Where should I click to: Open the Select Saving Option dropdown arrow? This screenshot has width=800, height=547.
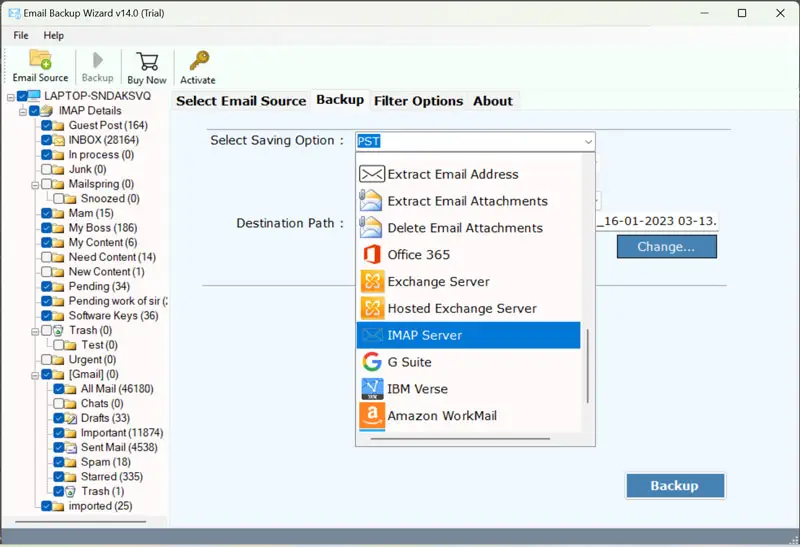(x=587, y=142)
